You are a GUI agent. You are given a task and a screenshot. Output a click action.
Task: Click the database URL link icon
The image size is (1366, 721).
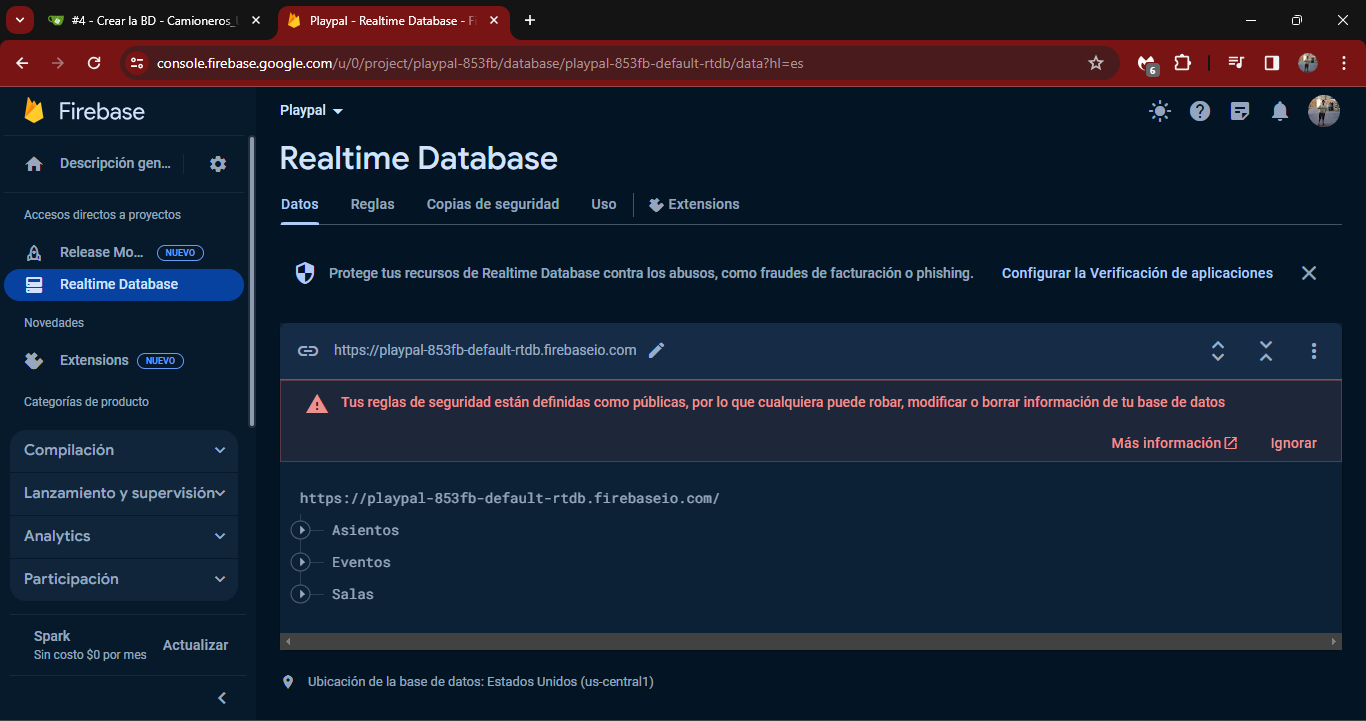tap(308, 351)
